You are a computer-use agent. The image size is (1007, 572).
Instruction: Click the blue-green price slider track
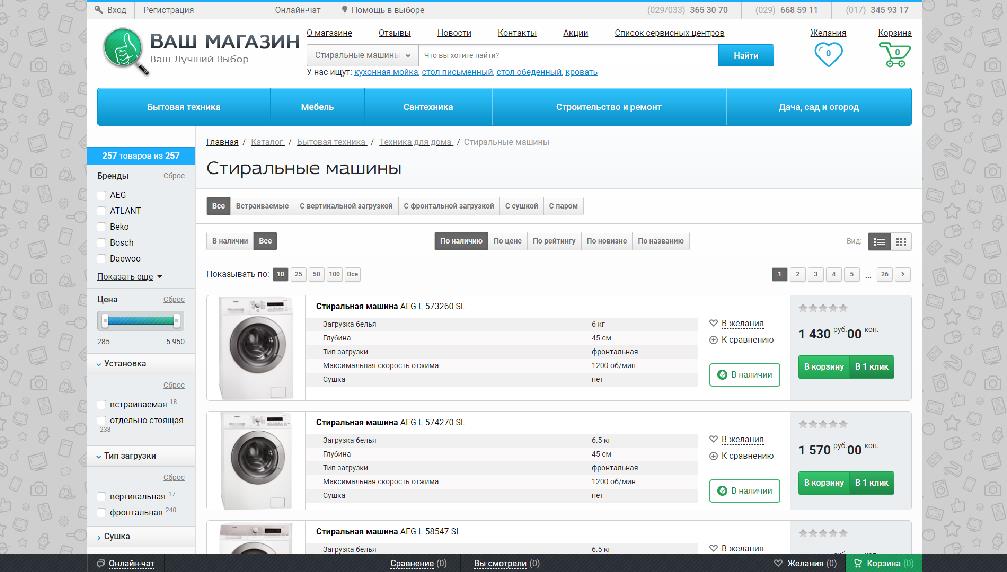tap(141, 321)
